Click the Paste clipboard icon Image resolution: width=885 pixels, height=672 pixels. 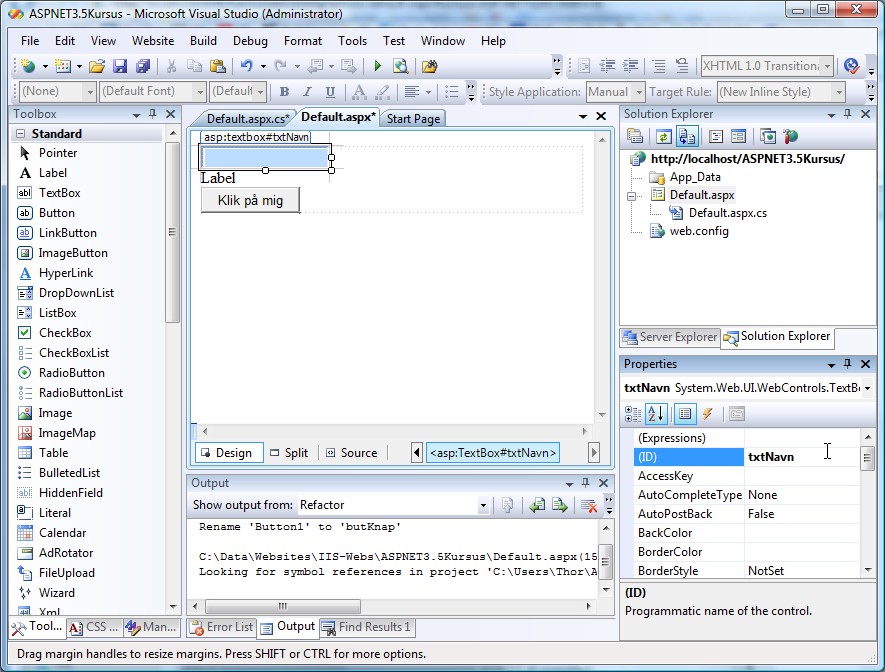(x=217, y=66)
